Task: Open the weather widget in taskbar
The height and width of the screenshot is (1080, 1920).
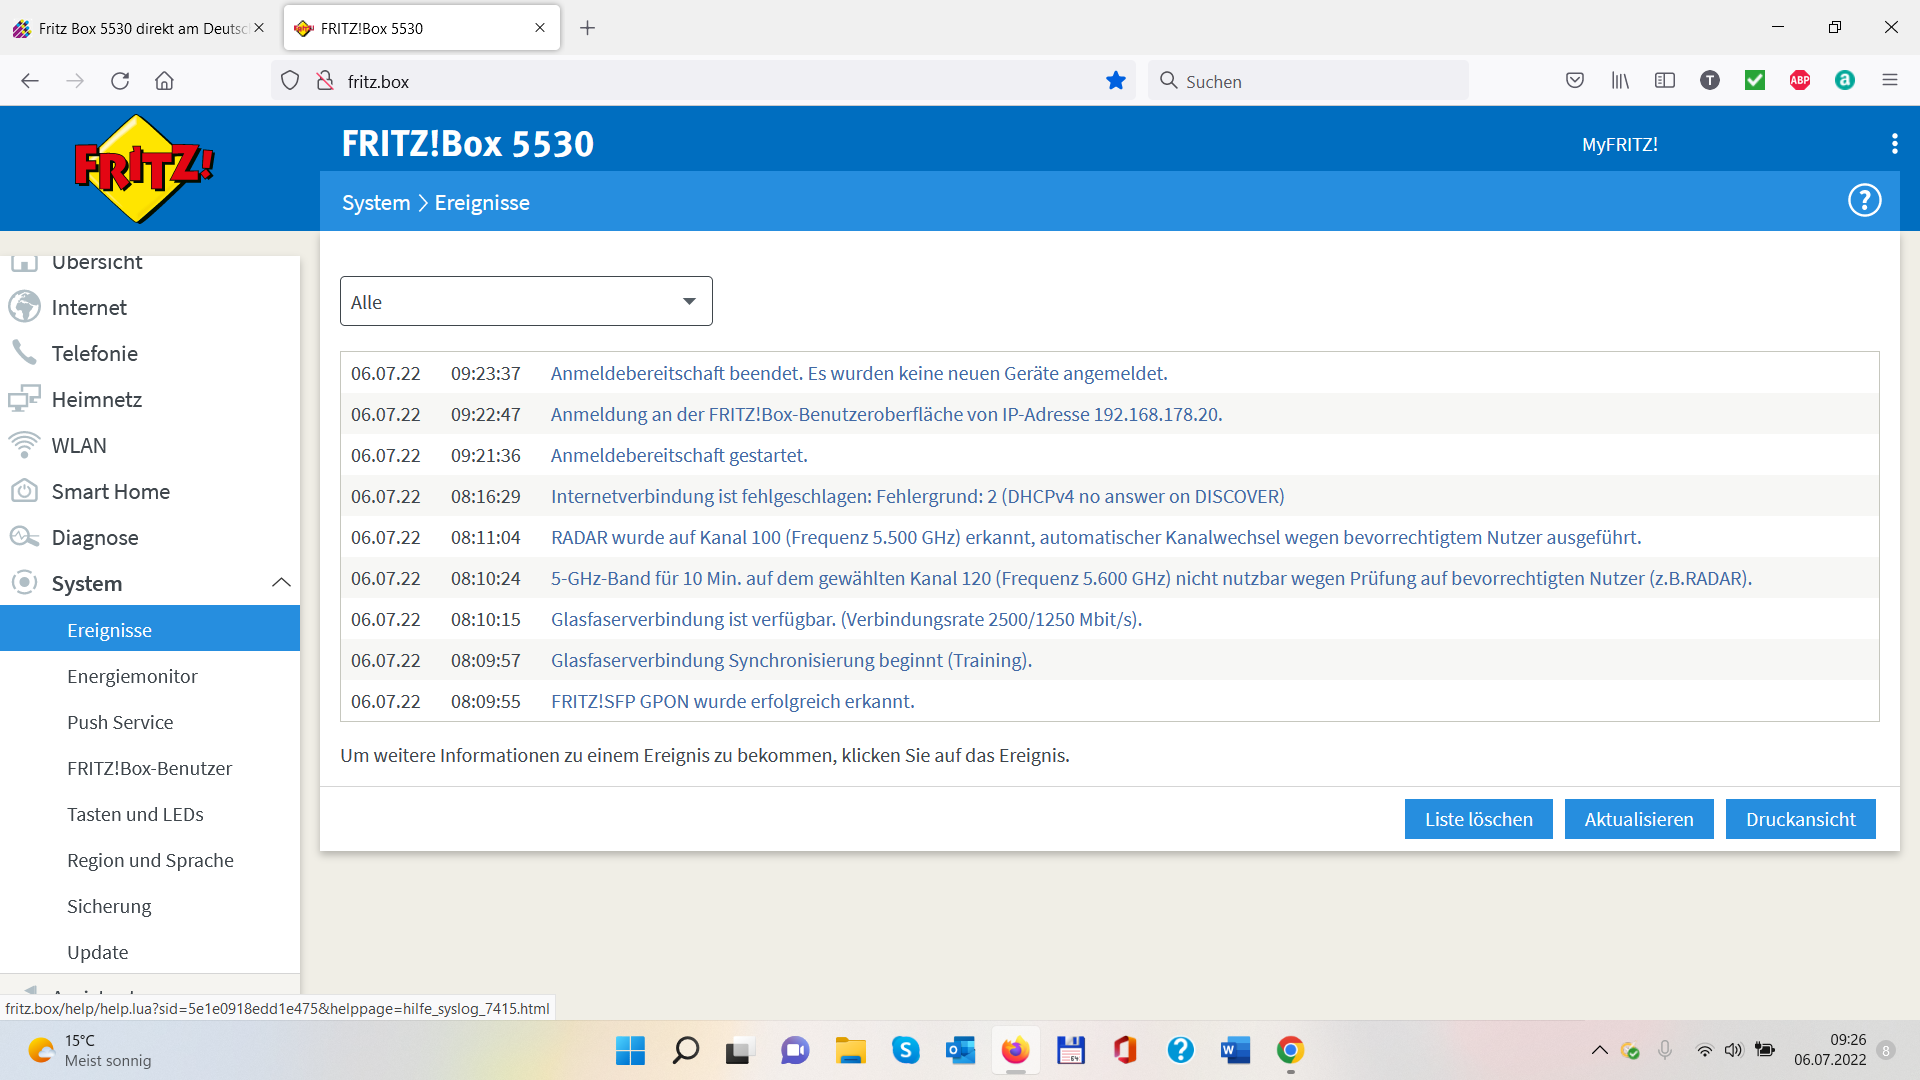Action: (90, 1050)
